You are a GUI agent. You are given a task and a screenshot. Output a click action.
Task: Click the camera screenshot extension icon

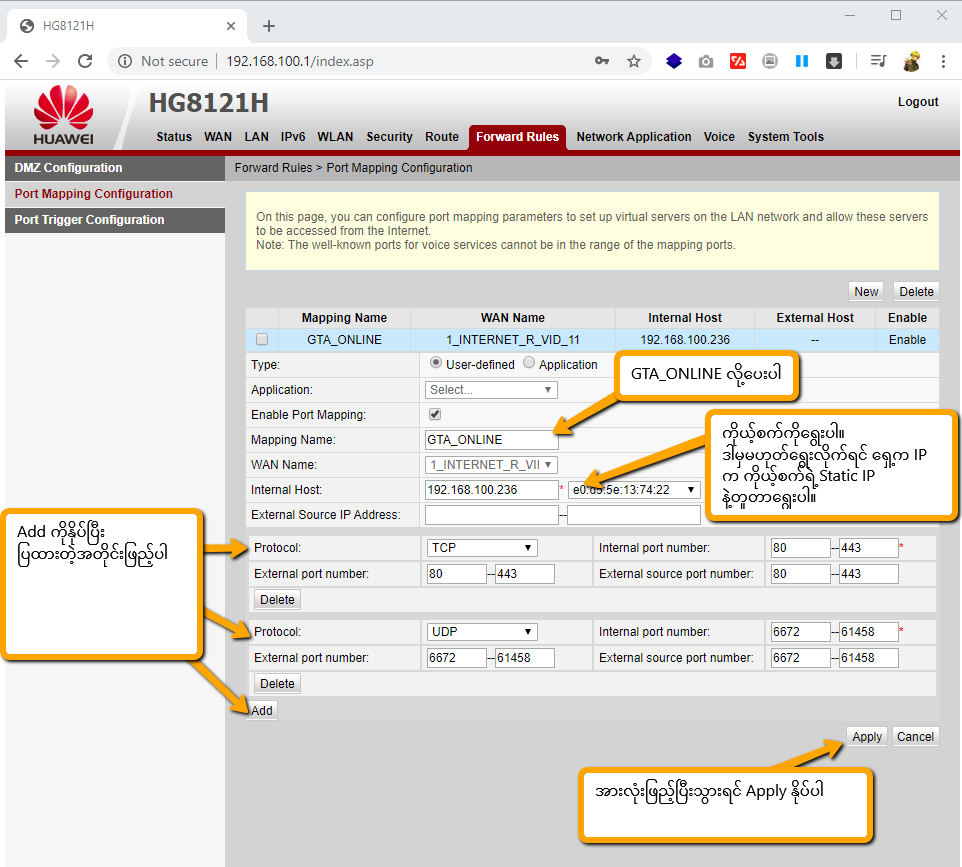coord(706,61)
